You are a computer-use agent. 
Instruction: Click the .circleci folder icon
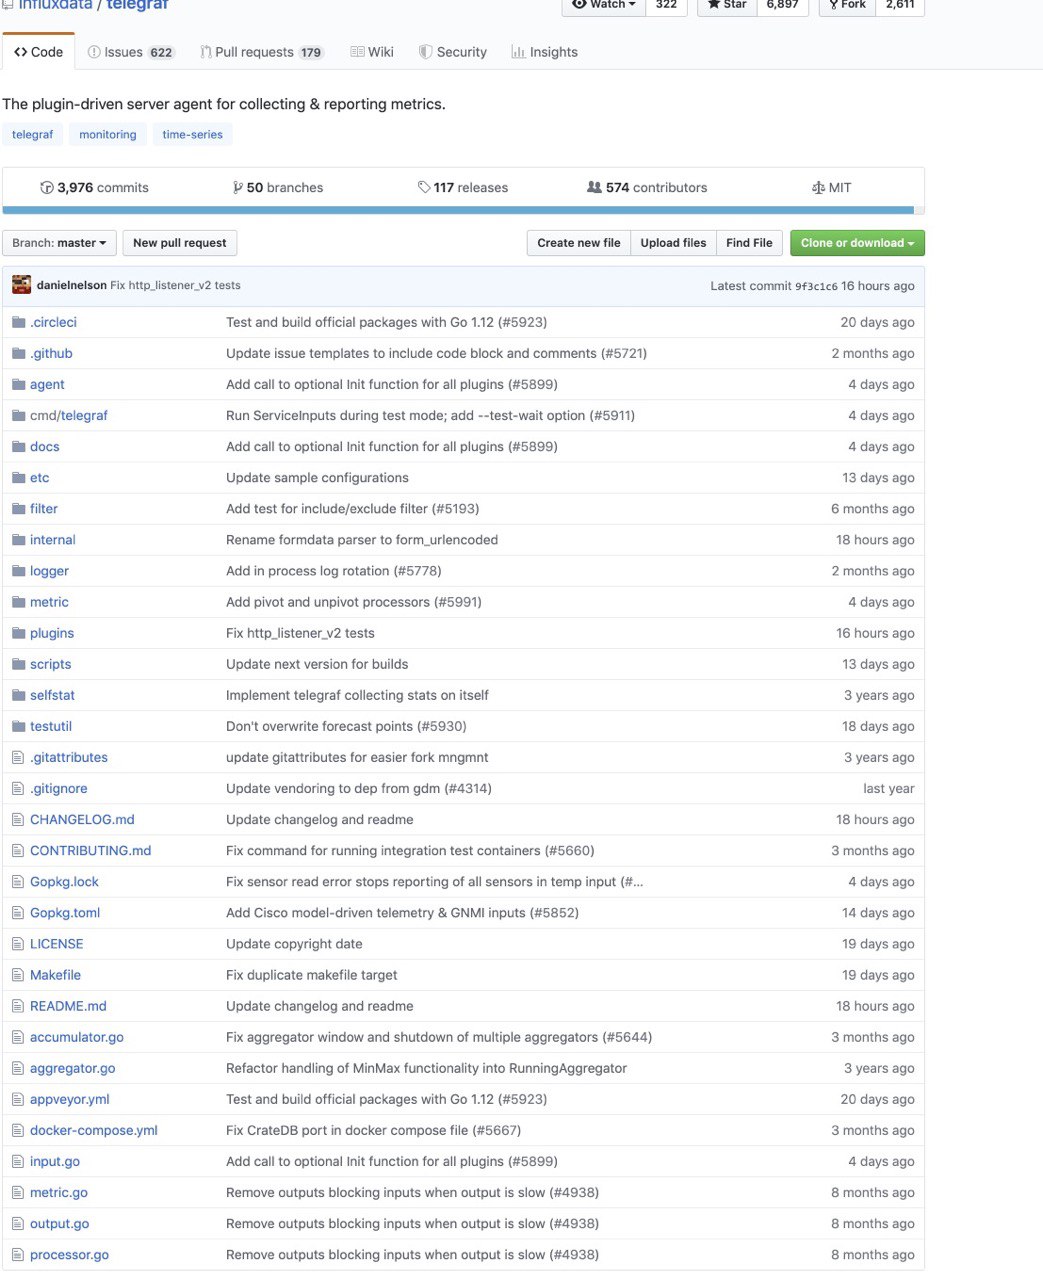pos(19,322)
